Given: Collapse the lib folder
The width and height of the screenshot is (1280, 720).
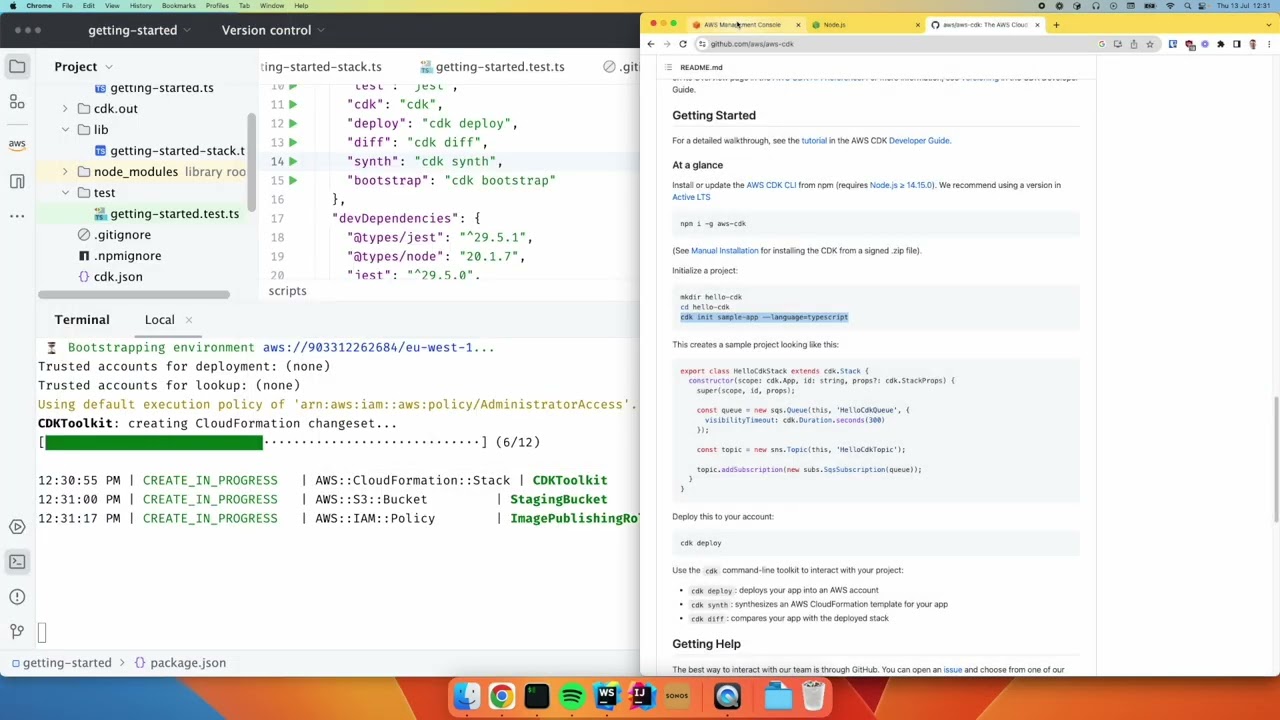Looking at the screenshot, I should [x=65, y=130].
